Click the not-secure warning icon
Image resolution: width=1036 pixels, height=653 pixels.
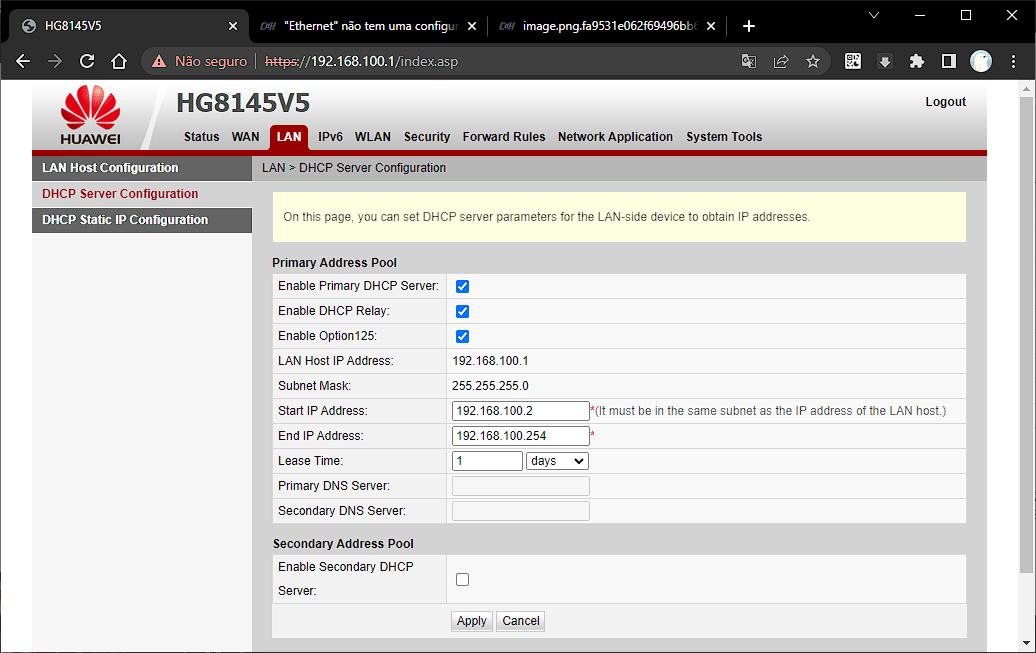point(159,61)
